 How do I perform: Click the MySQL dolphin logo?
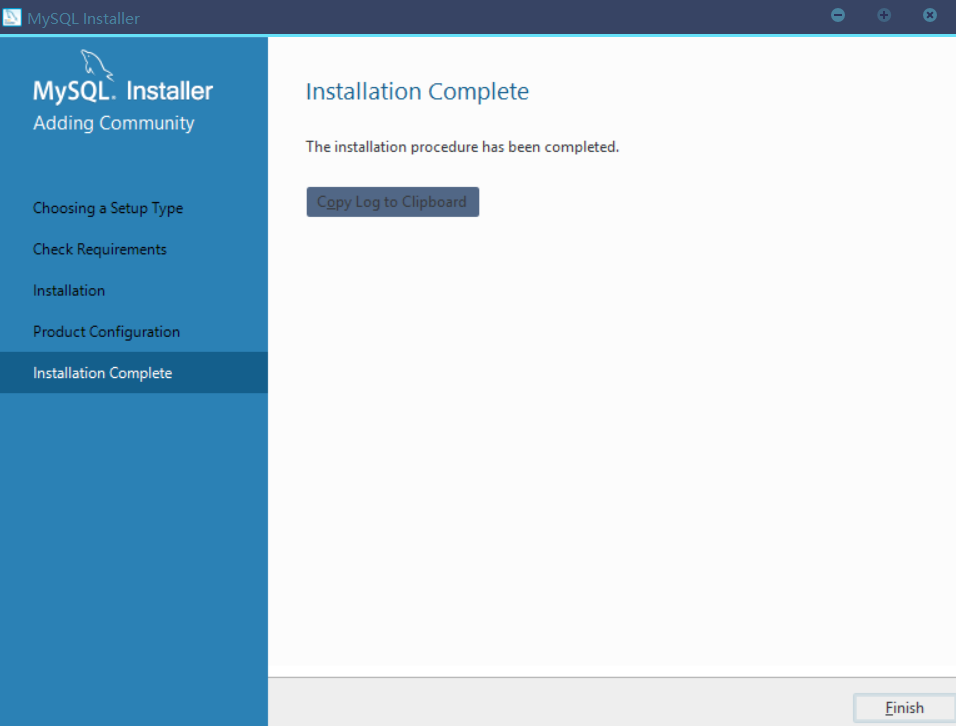(96, 62)
